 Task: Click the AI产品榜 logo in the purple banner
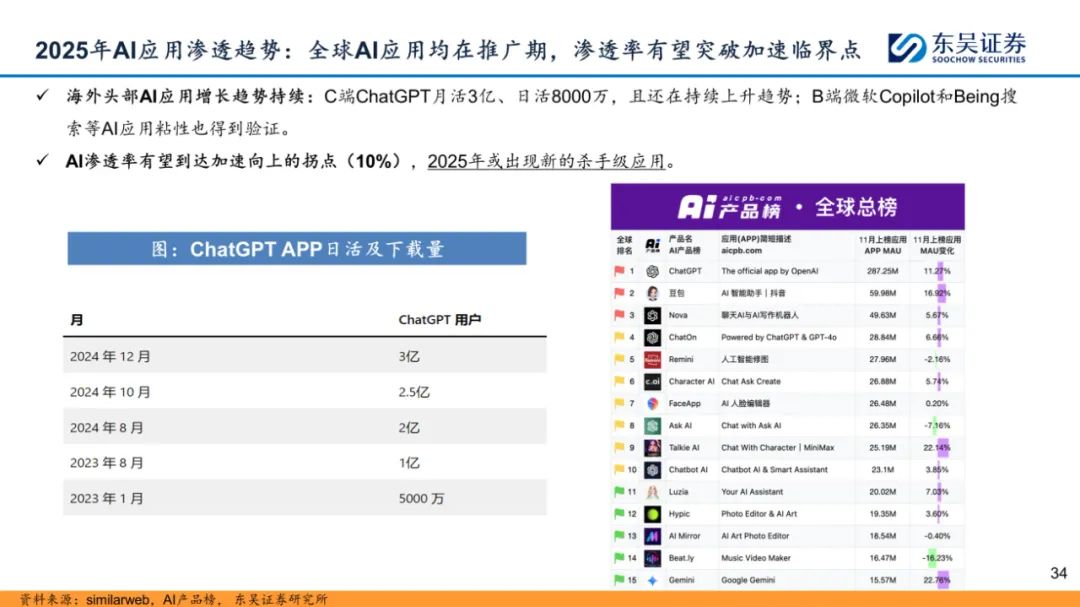[x=729, y=207]
